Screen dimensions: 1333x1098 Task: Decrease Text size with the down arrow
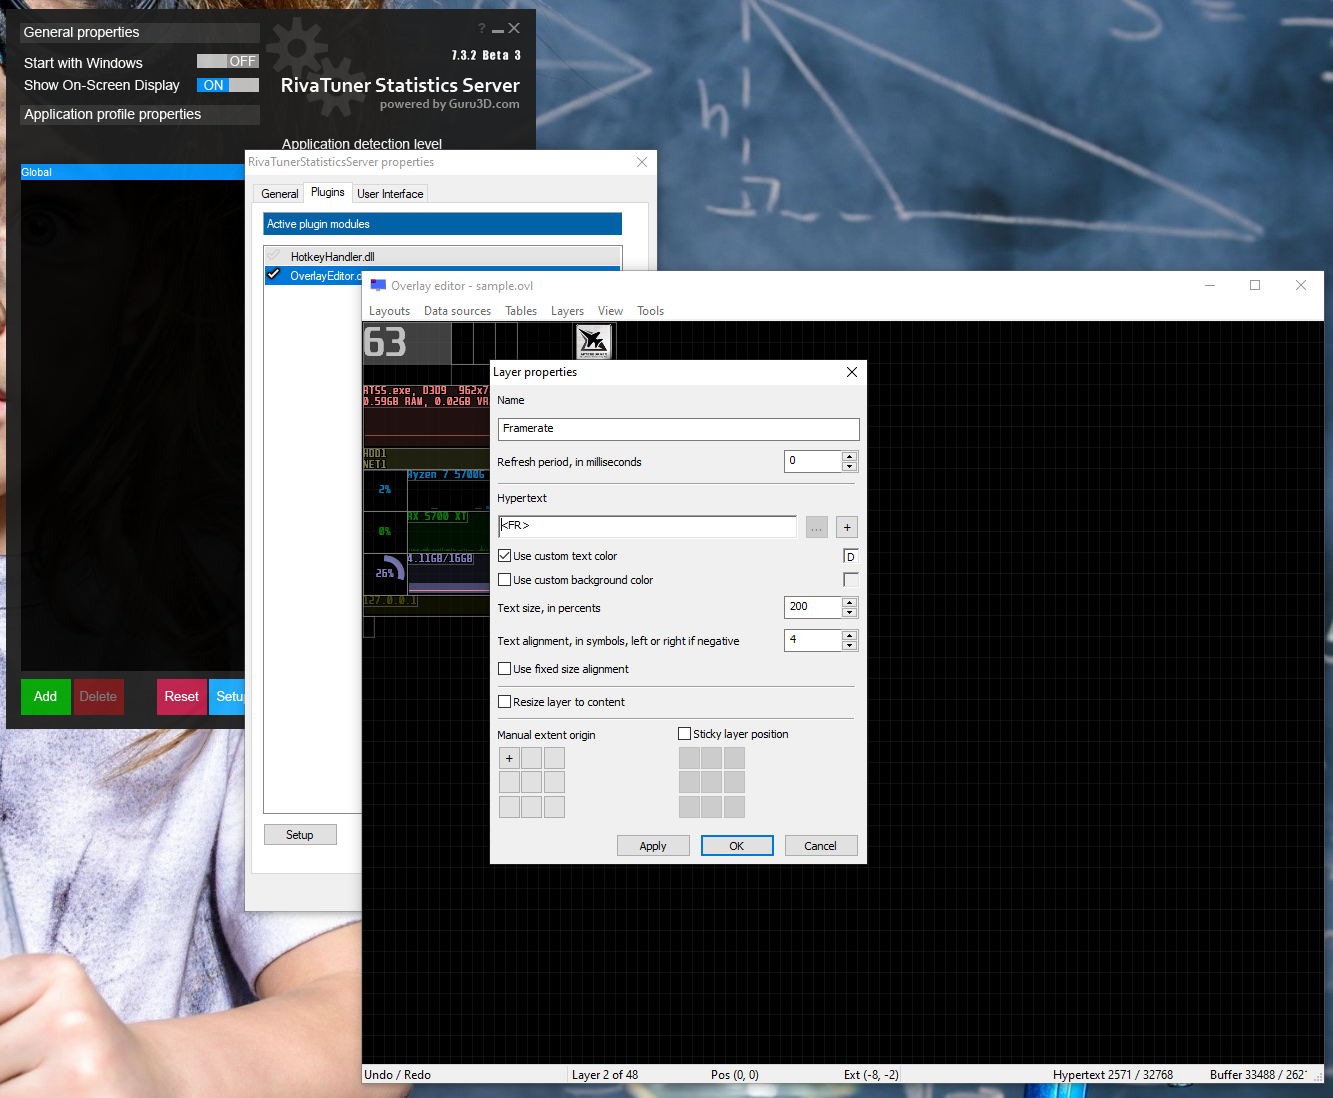pos(850,613)
